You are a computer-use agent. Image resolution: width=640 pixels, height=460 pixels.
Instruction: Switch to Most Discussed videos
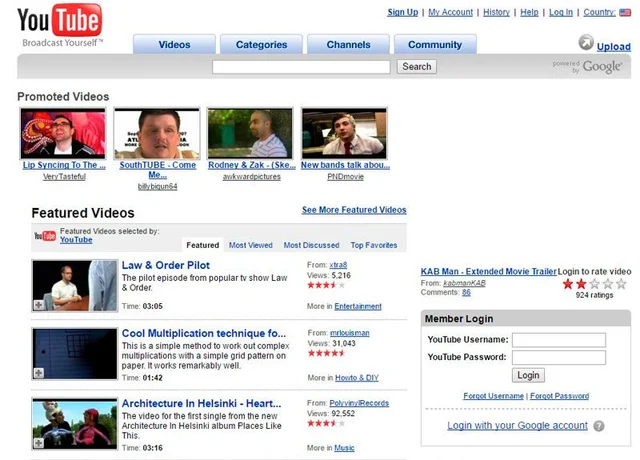(x=311, y=245)
